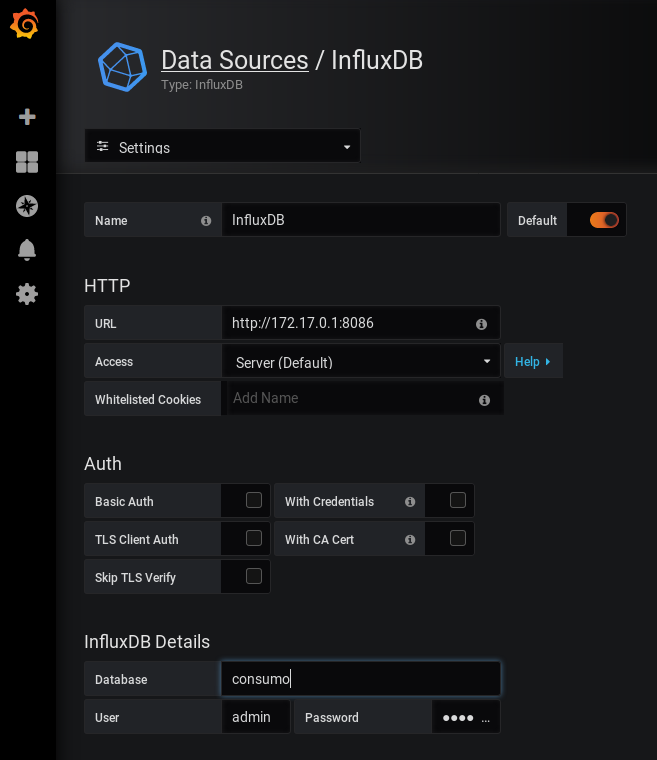657x760 pixels.
Task: Open the Create plus menu in sidebar
Action: point(27,117)
